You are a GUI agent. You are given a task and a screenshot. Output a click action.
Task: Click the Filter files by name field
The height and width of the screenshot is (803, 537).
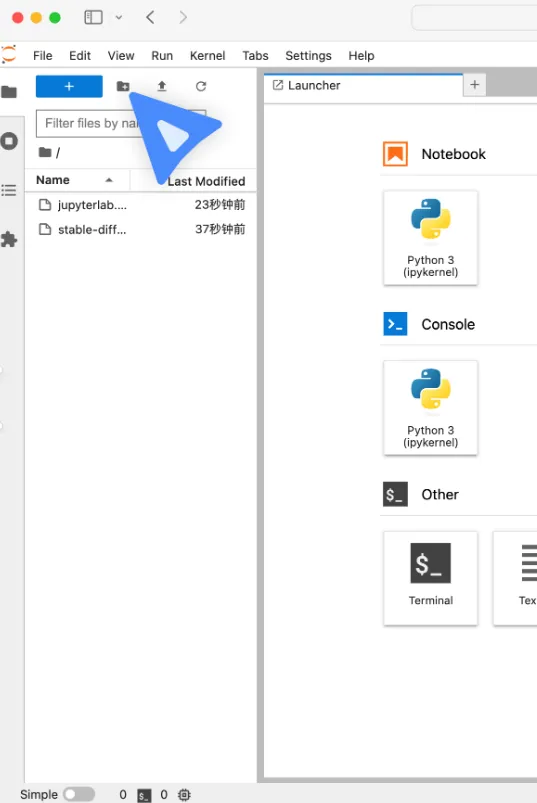pyautogui.click(x=121, y=123)
